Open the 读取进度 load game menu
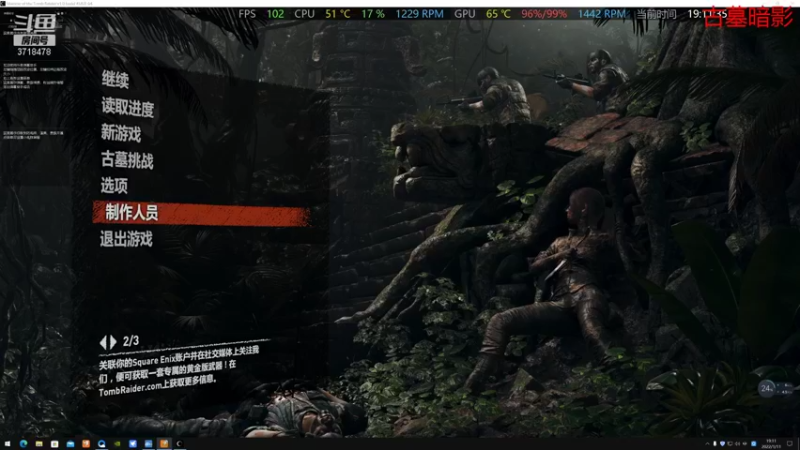Screen dimensions: 800x450 pyautogui.click(x=128, y=107)
